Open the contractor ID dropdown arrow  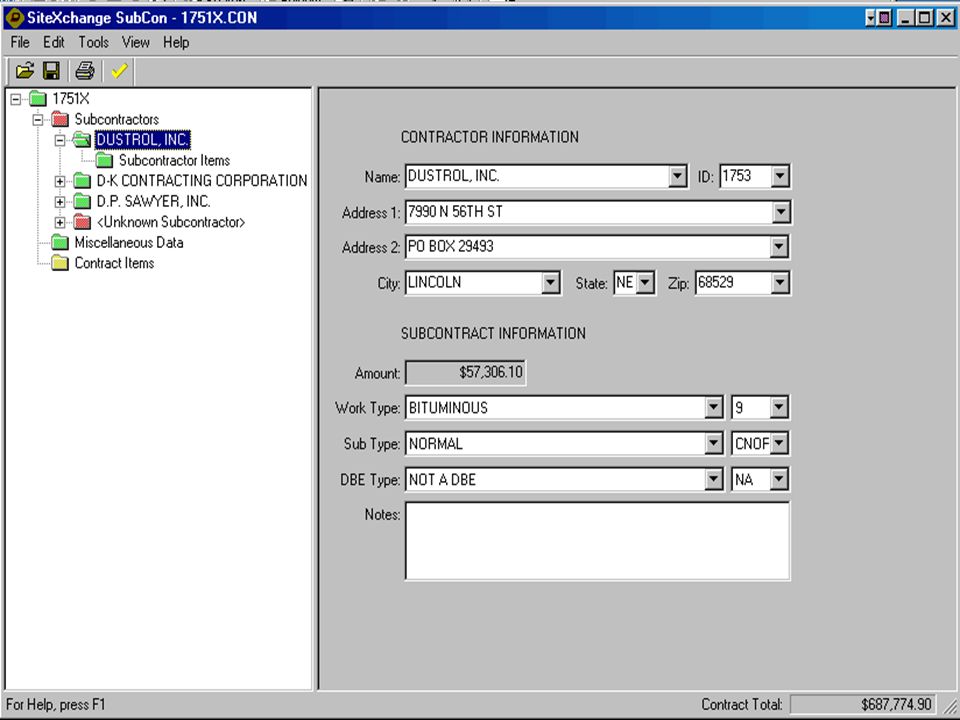point(779,176)
